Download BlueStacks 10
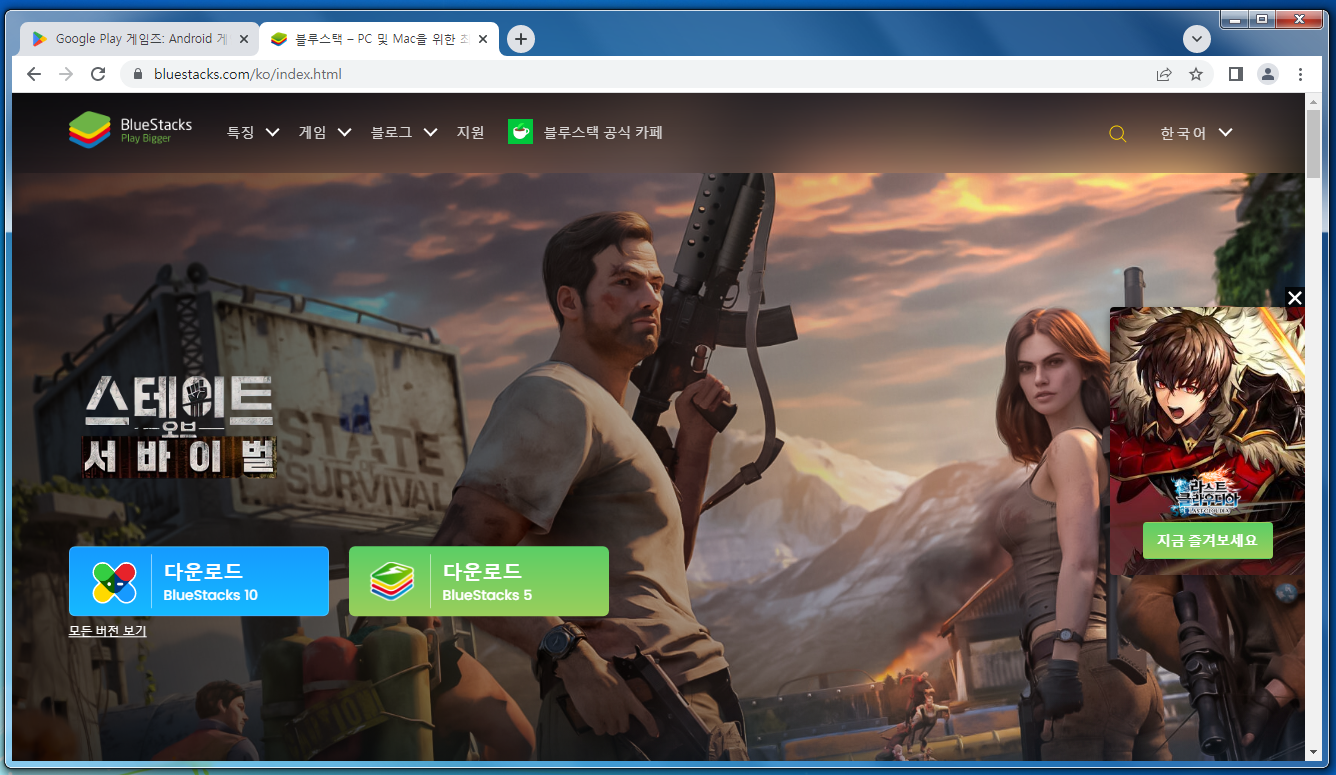This screenshot has width=1336, height=775. (x=199, y=581)
